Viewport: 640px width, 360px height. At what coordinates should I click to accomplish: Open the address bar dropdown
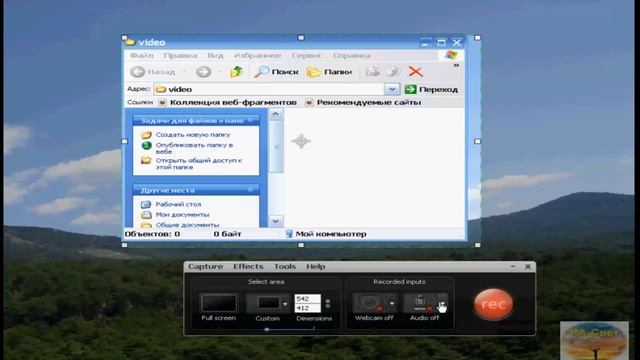coord(392,89)
